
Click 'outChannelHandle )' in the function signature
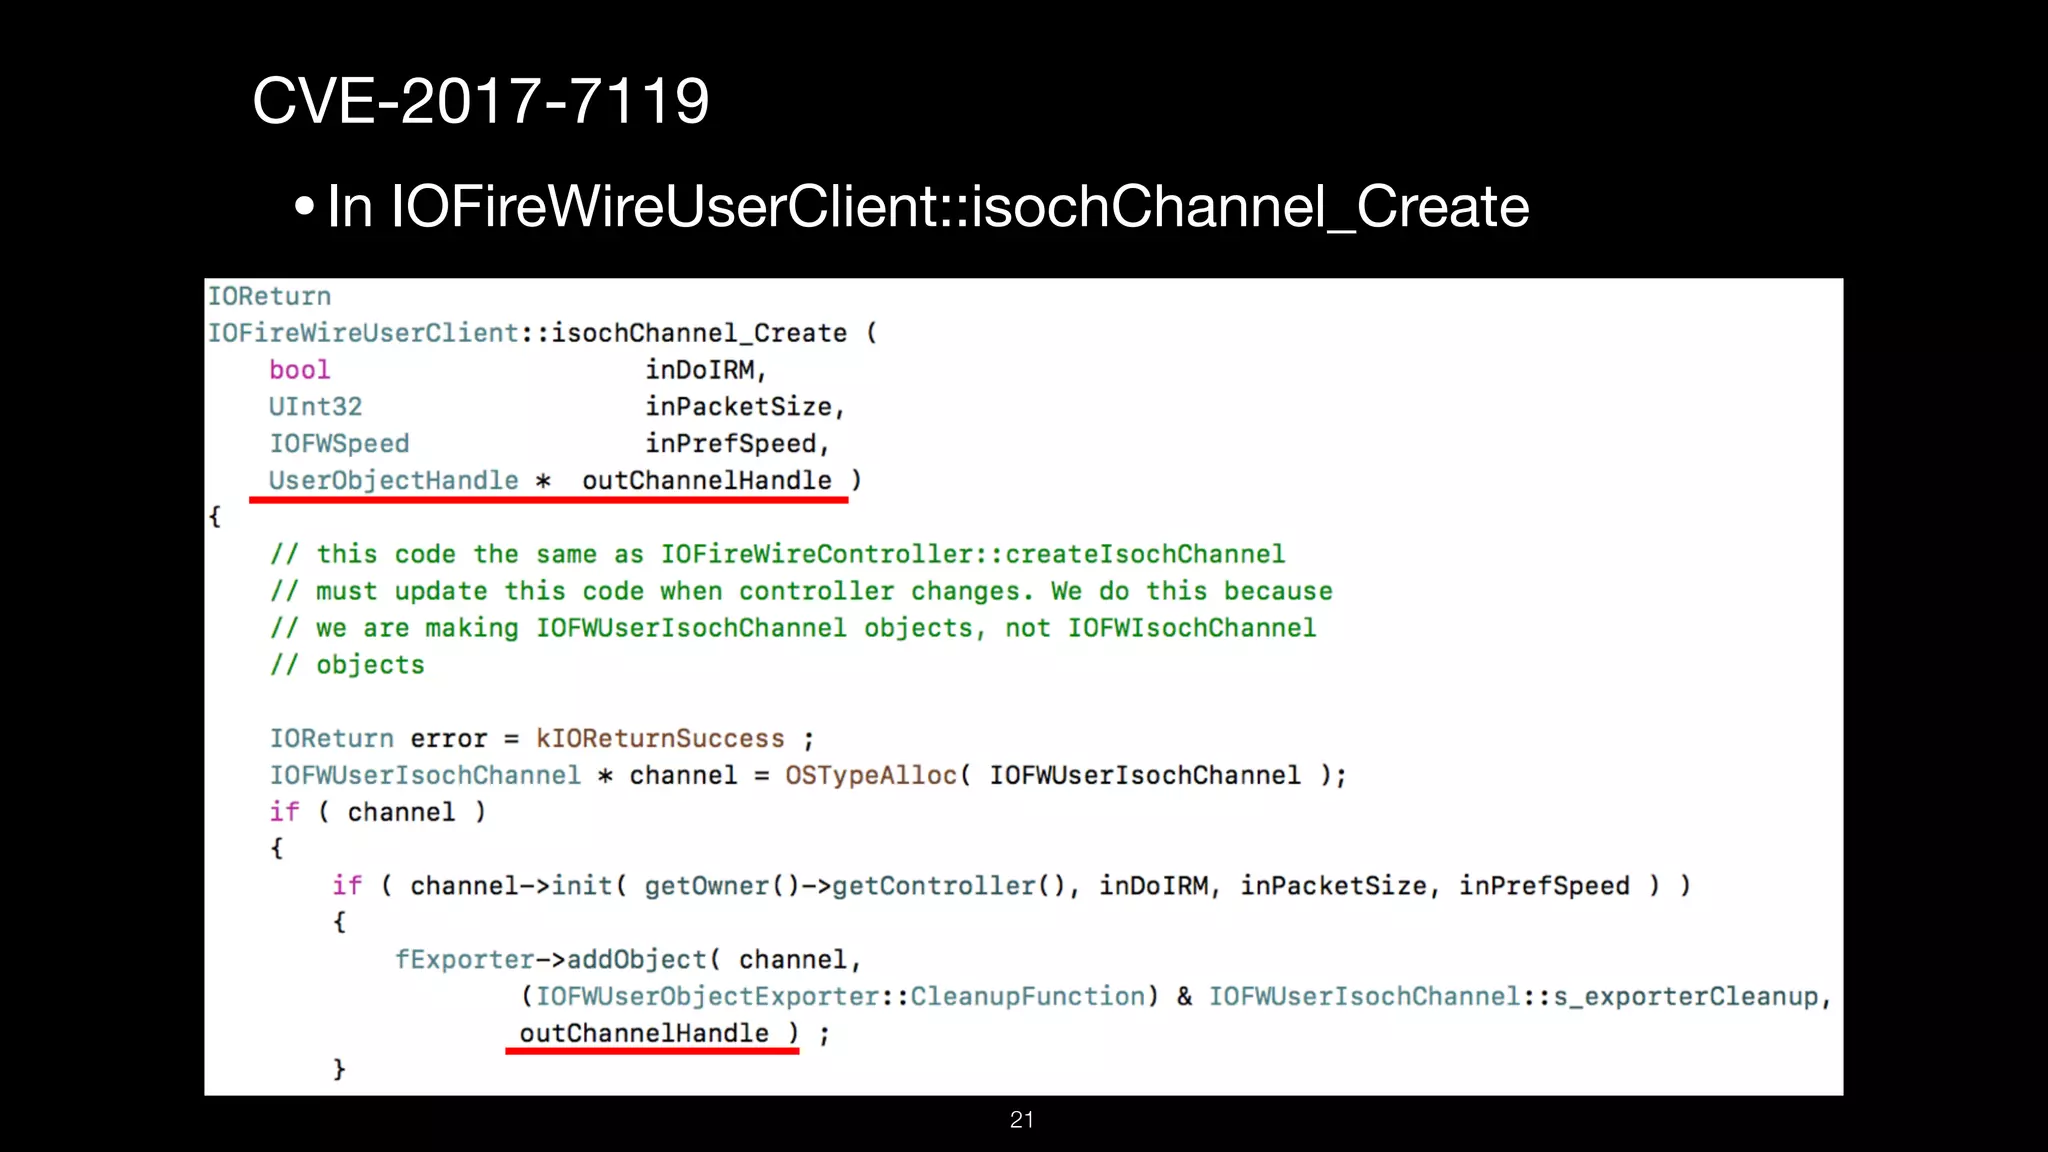tap(722, 481)
